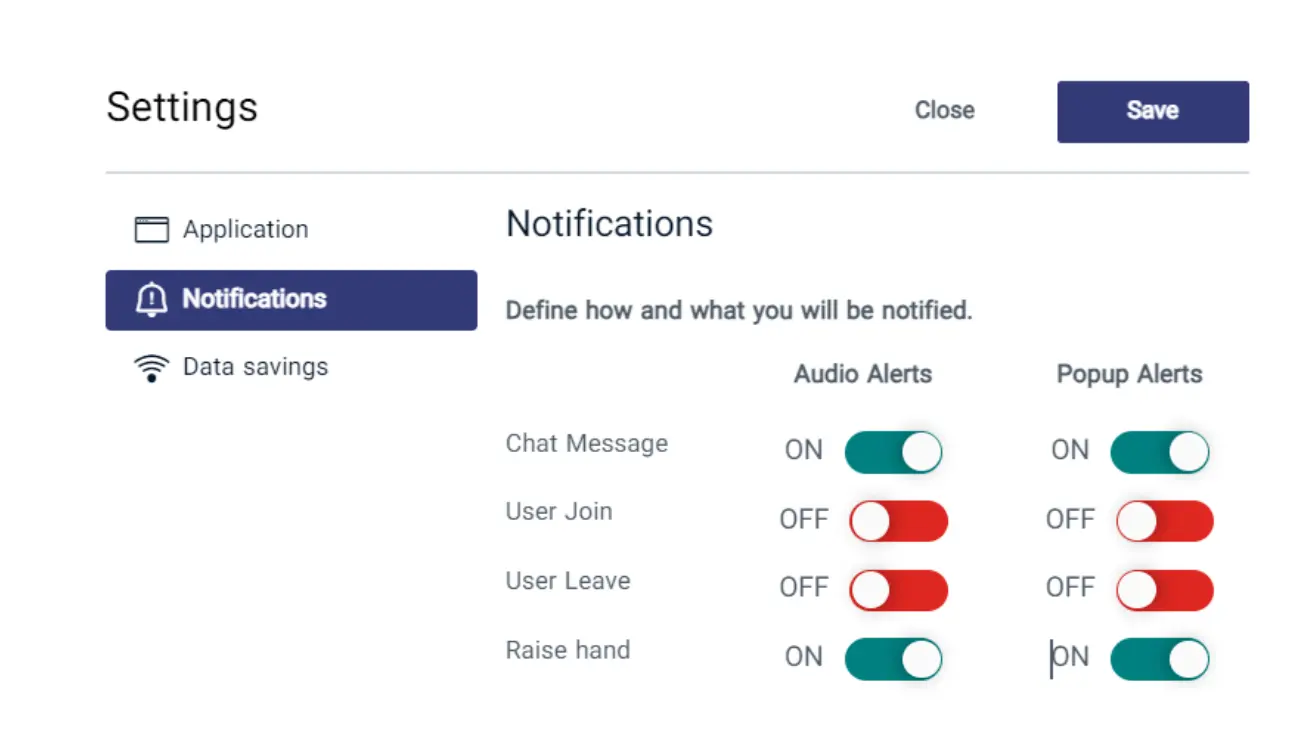
Task: Click the Notifications bell icon
Action: click(151, 299)
